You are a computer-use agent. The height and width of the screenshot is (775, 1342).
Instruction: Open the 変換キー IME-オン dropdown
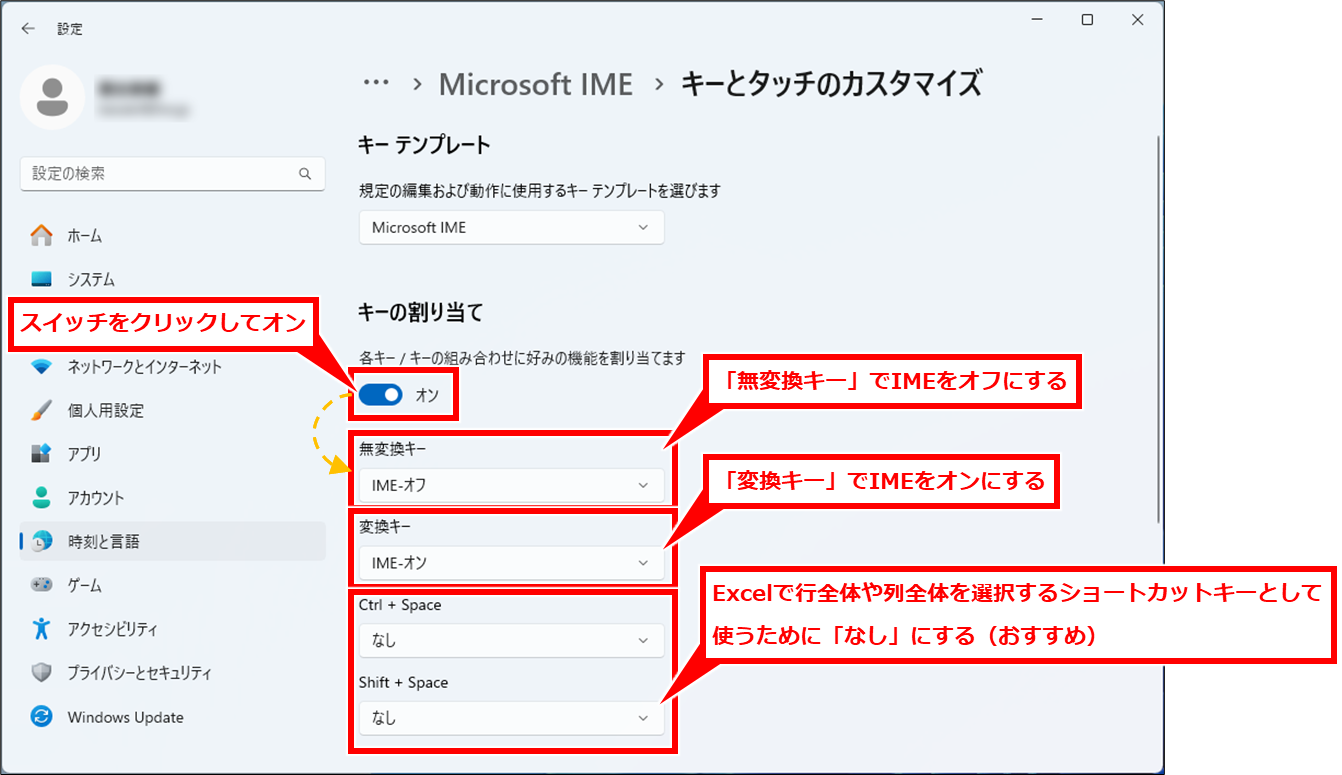511,563
